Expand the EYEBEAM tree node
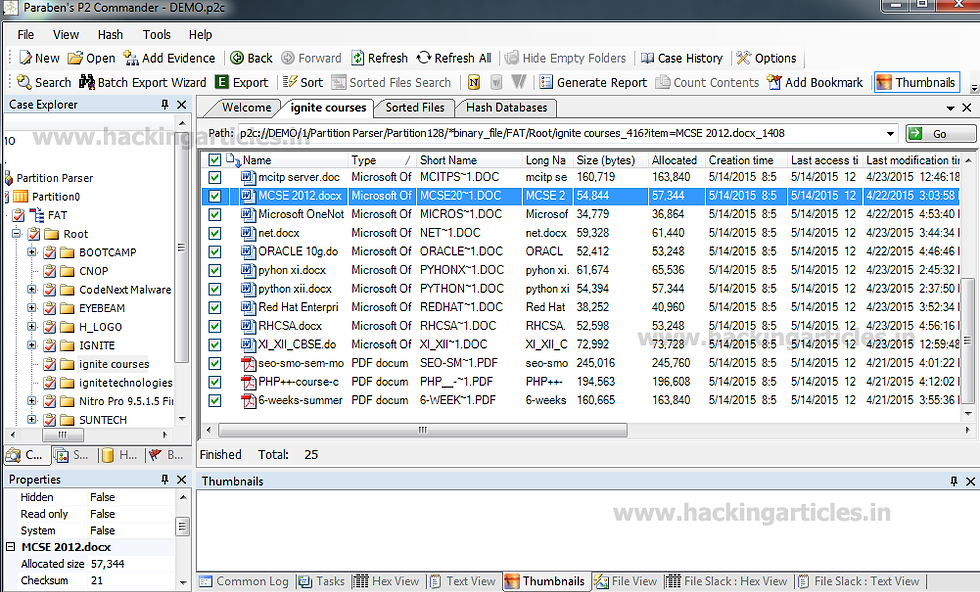Viewport: 980px width, 592px height. [32, 308]
